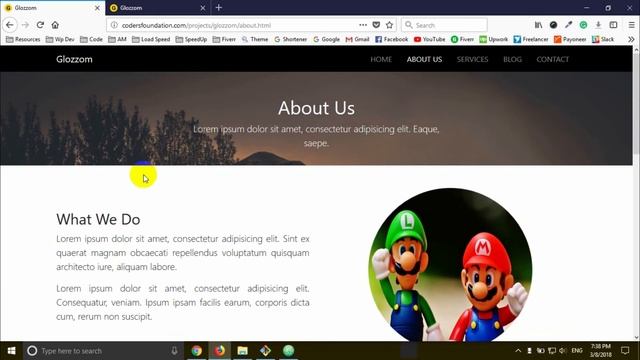Click the Glozzom brand logo link
This screenshot has width=640, height=360.
click(74, 59)
